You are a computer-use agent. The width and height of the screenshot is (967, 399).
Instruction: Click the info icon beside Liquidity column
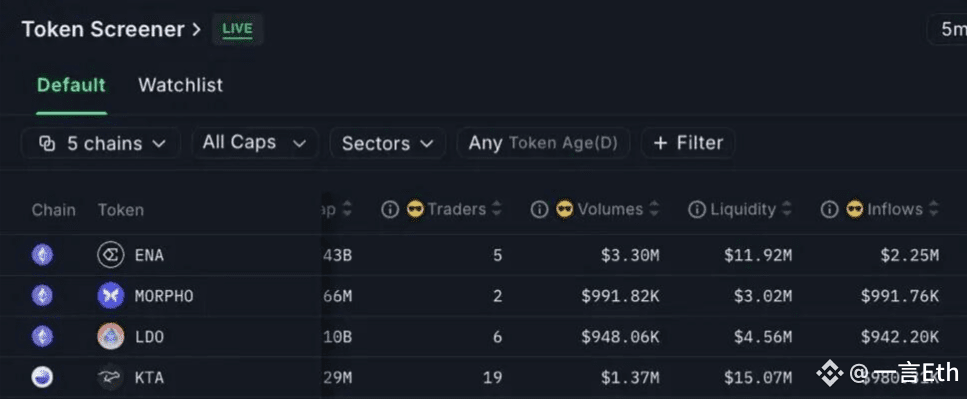[x=696, y=210]
